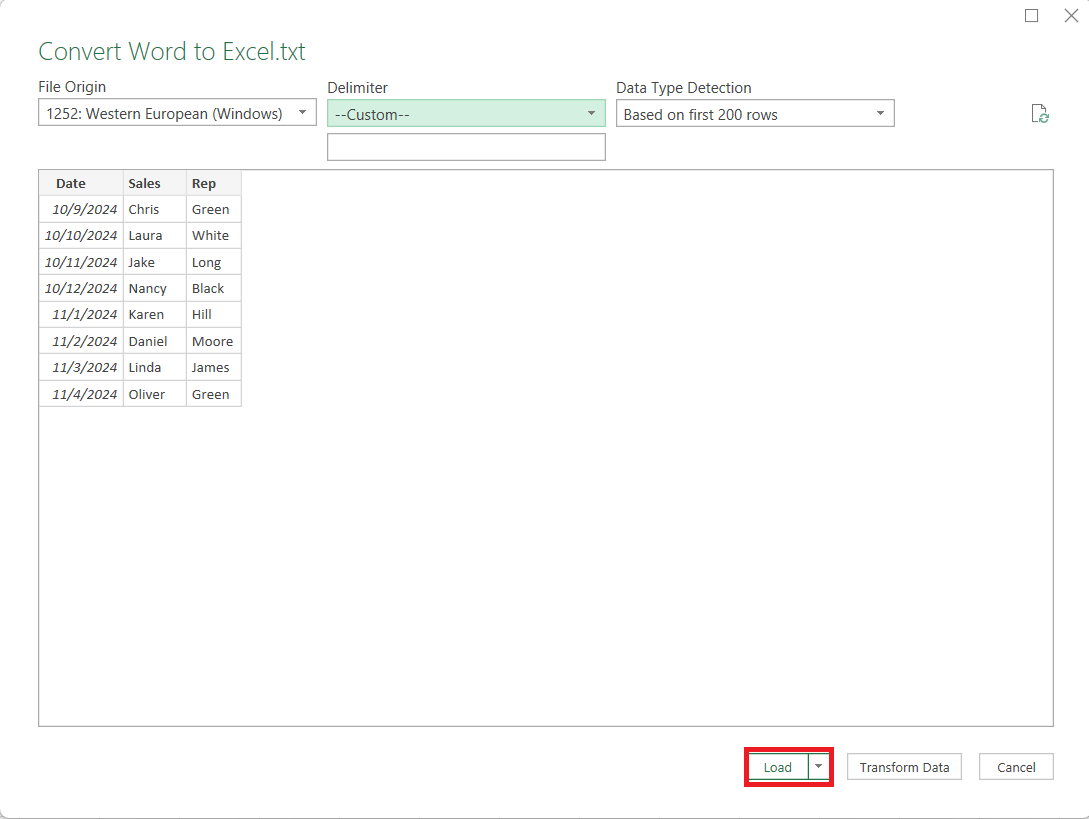
Task: Click the Linda cell
Action: click(x=155, y=367)
